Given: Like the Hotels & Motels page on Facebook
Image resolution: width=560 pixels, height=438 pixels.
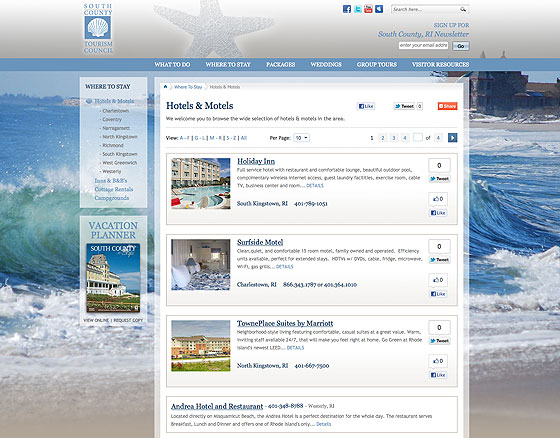Looking at the screenshot, I should [366, 106].
